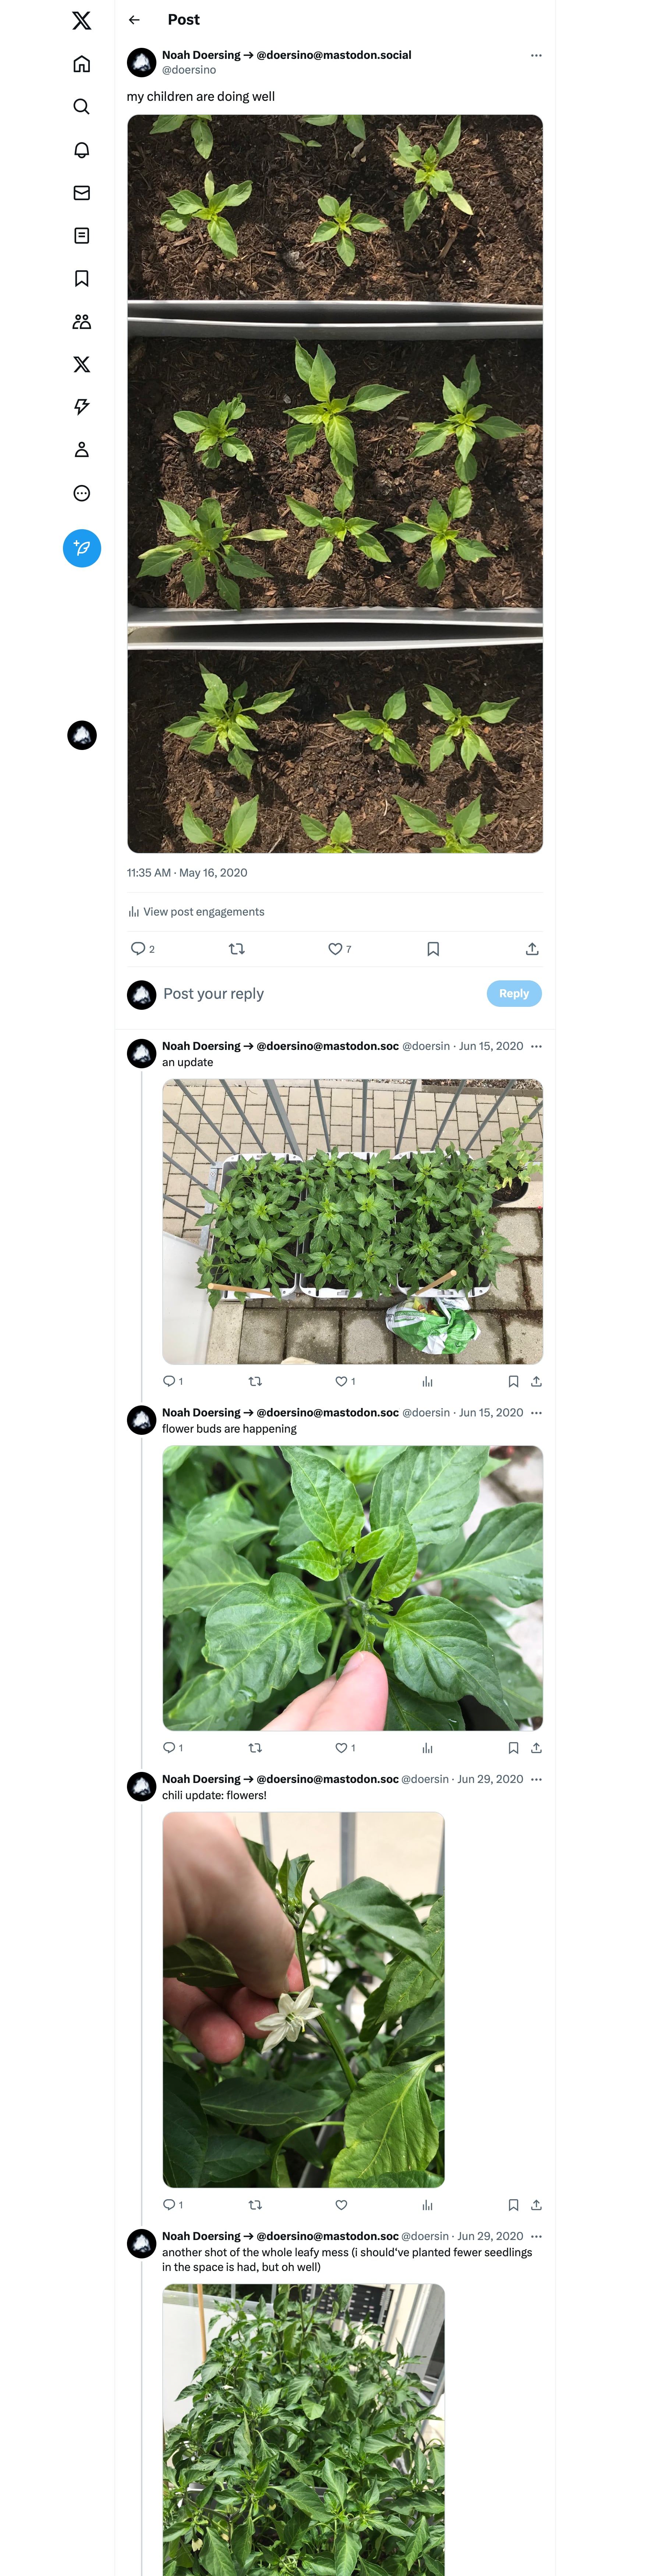
Task: Open the Profile person icon in sidebar
Action: click(x=82, y=450)
